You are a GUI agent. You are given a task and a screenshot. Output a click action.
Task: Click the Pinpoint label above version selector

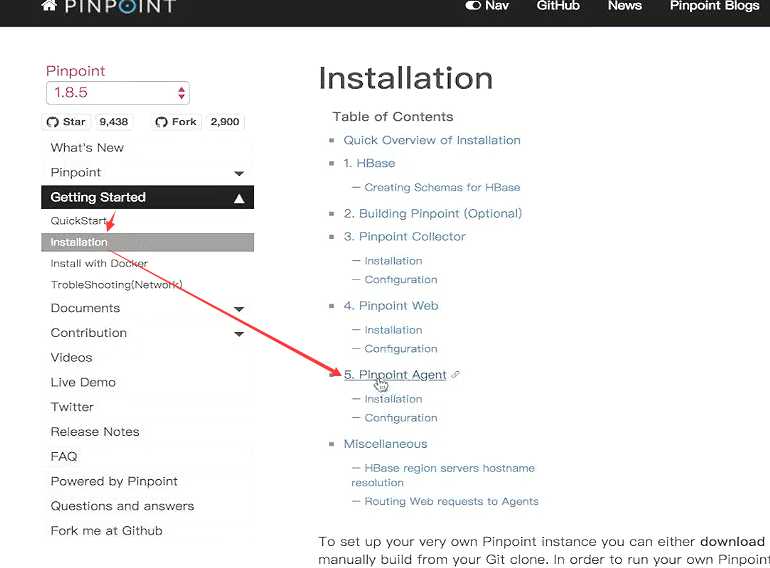click(x=76, y=71)
